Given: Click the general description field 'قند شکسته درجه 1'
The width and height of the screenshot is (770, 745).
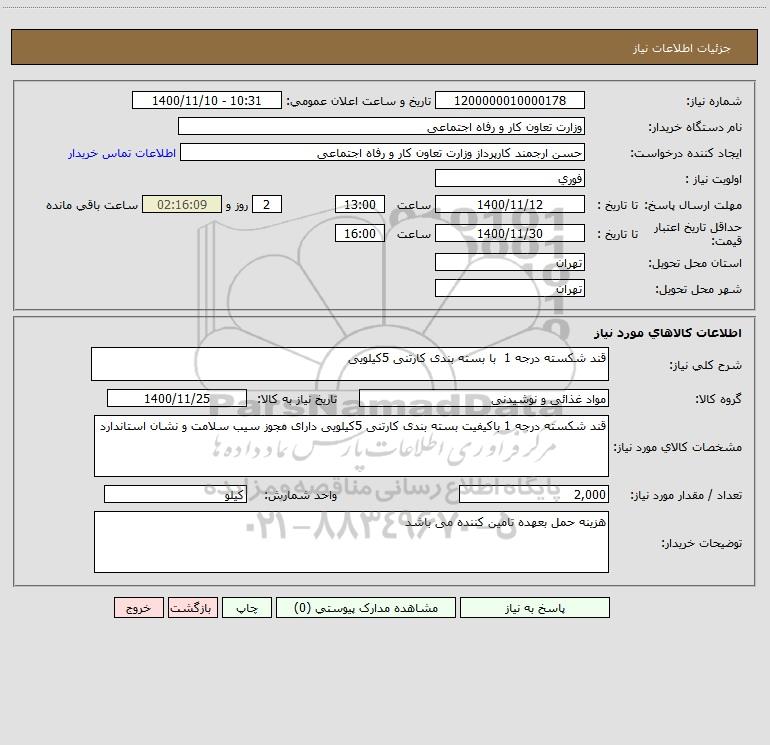Looking at the screenshot, I should 350,364.
